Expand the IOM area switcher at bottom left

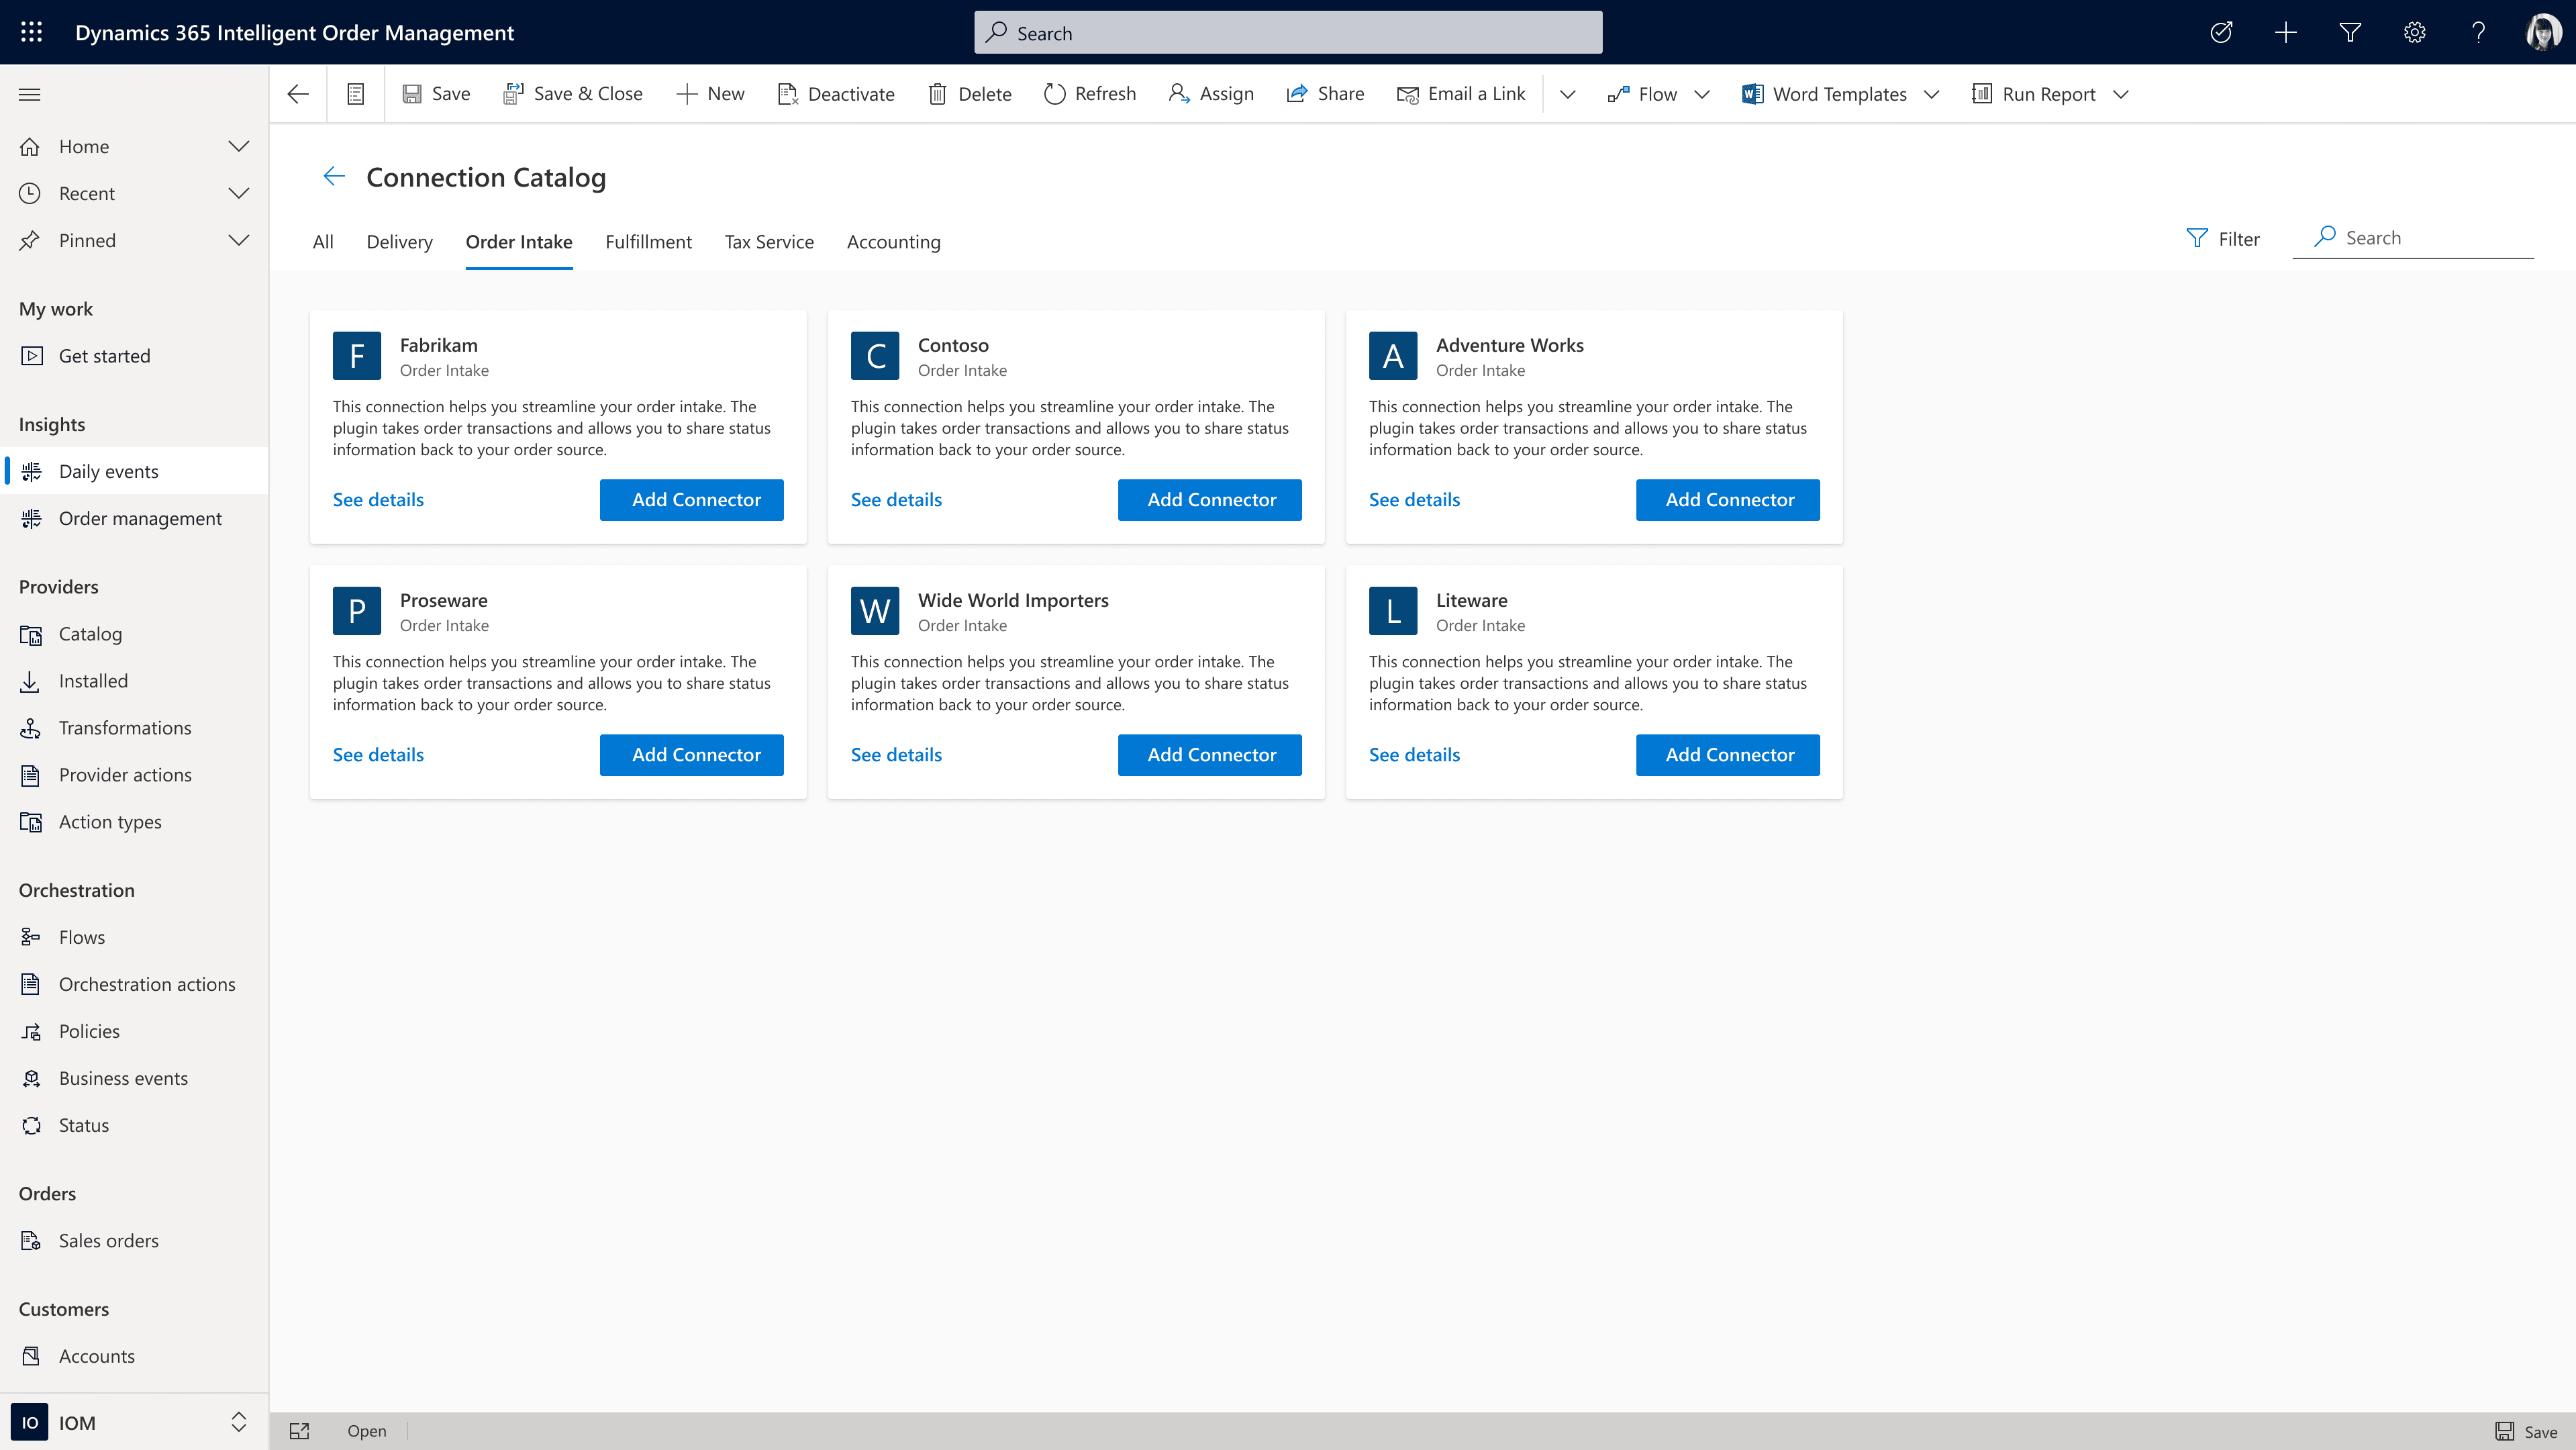click(x=238, y=1421)
